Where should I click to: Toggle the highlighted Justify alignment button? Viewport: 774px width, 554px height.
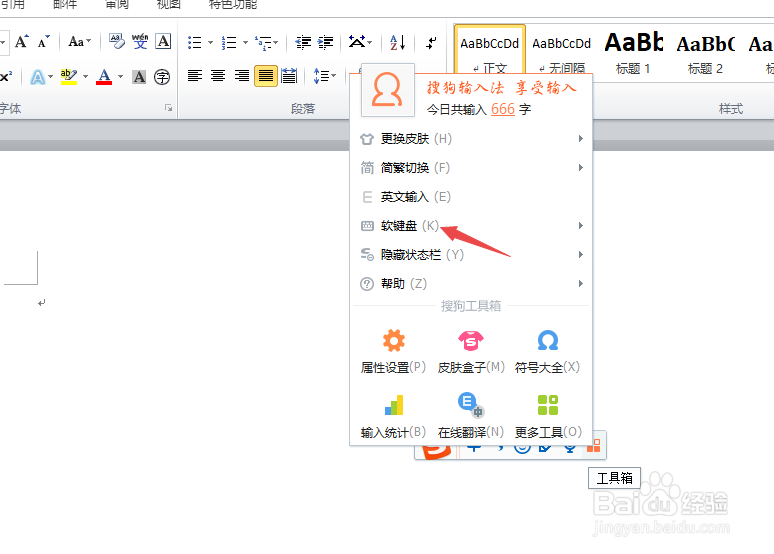tap(266, 76)
